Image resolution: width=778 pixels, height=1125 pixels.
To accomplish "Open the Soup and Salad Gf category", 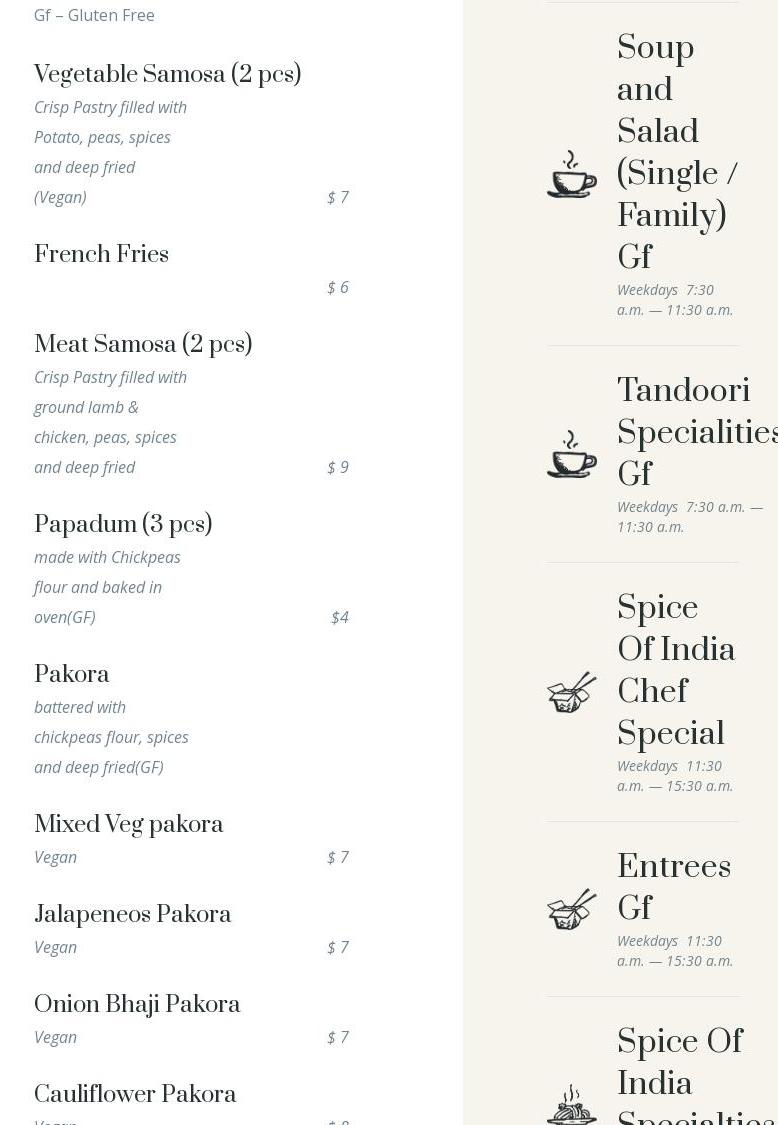I will pos(677,151).
